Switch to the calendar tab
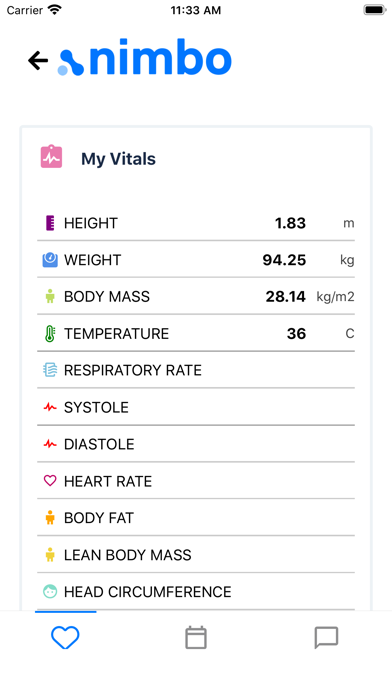392x696 pixels. pos(196,638)
